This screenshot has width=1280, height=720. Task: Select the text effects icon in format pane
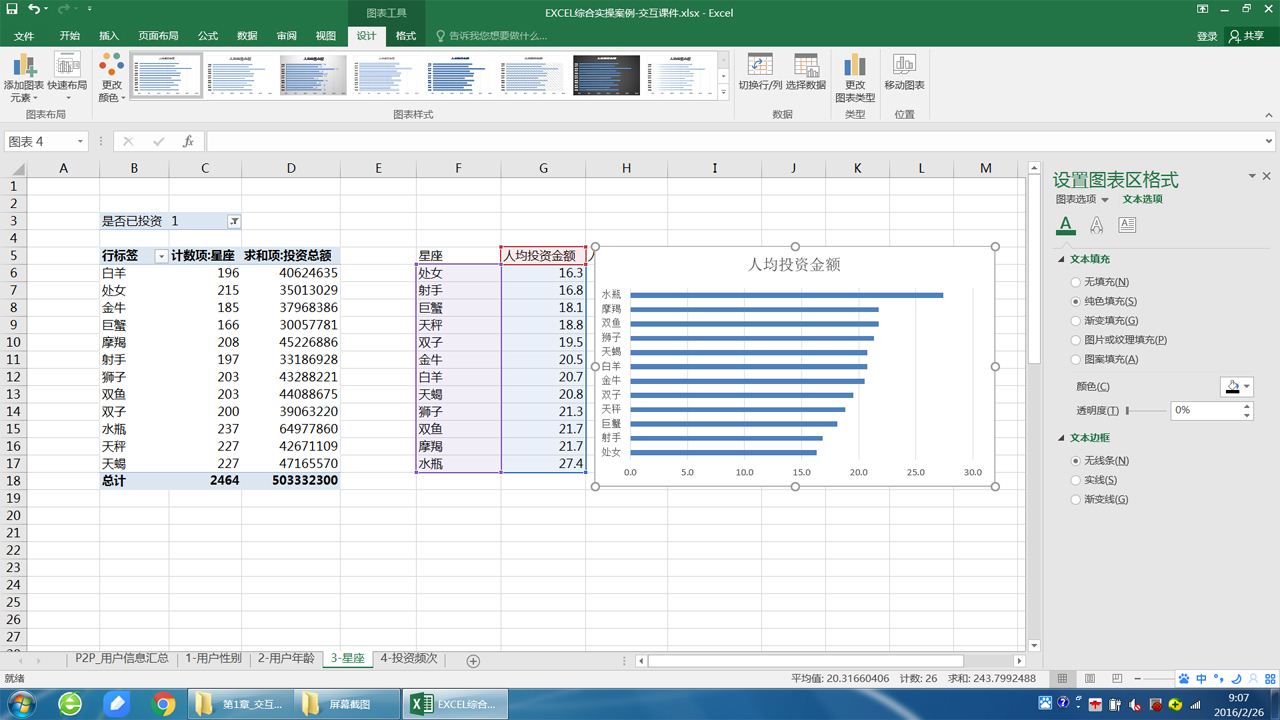pyautogui.click(x=1097, y=225)
